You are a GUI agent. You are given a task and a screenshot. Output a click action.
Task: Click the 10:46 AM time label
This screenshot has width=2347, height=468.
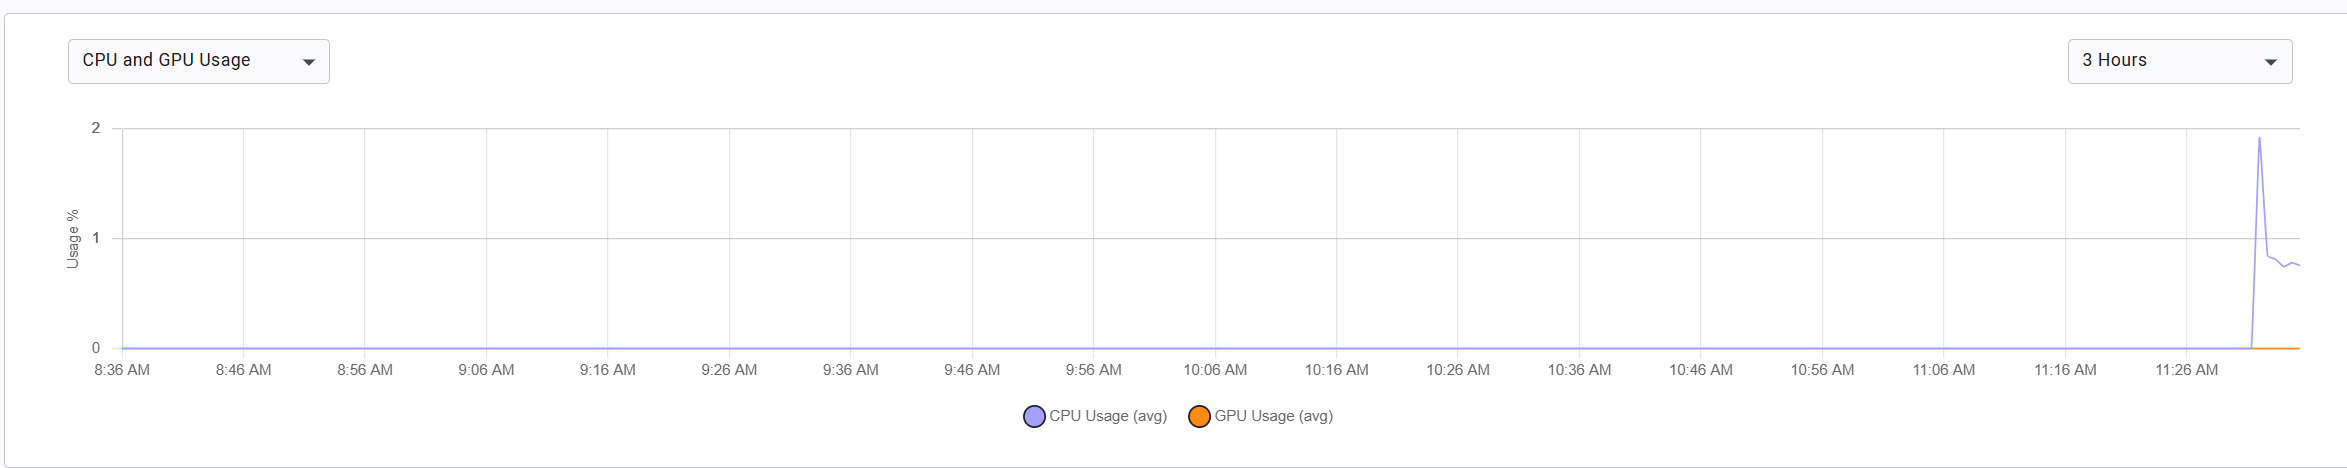click(x=1700, y=370)
